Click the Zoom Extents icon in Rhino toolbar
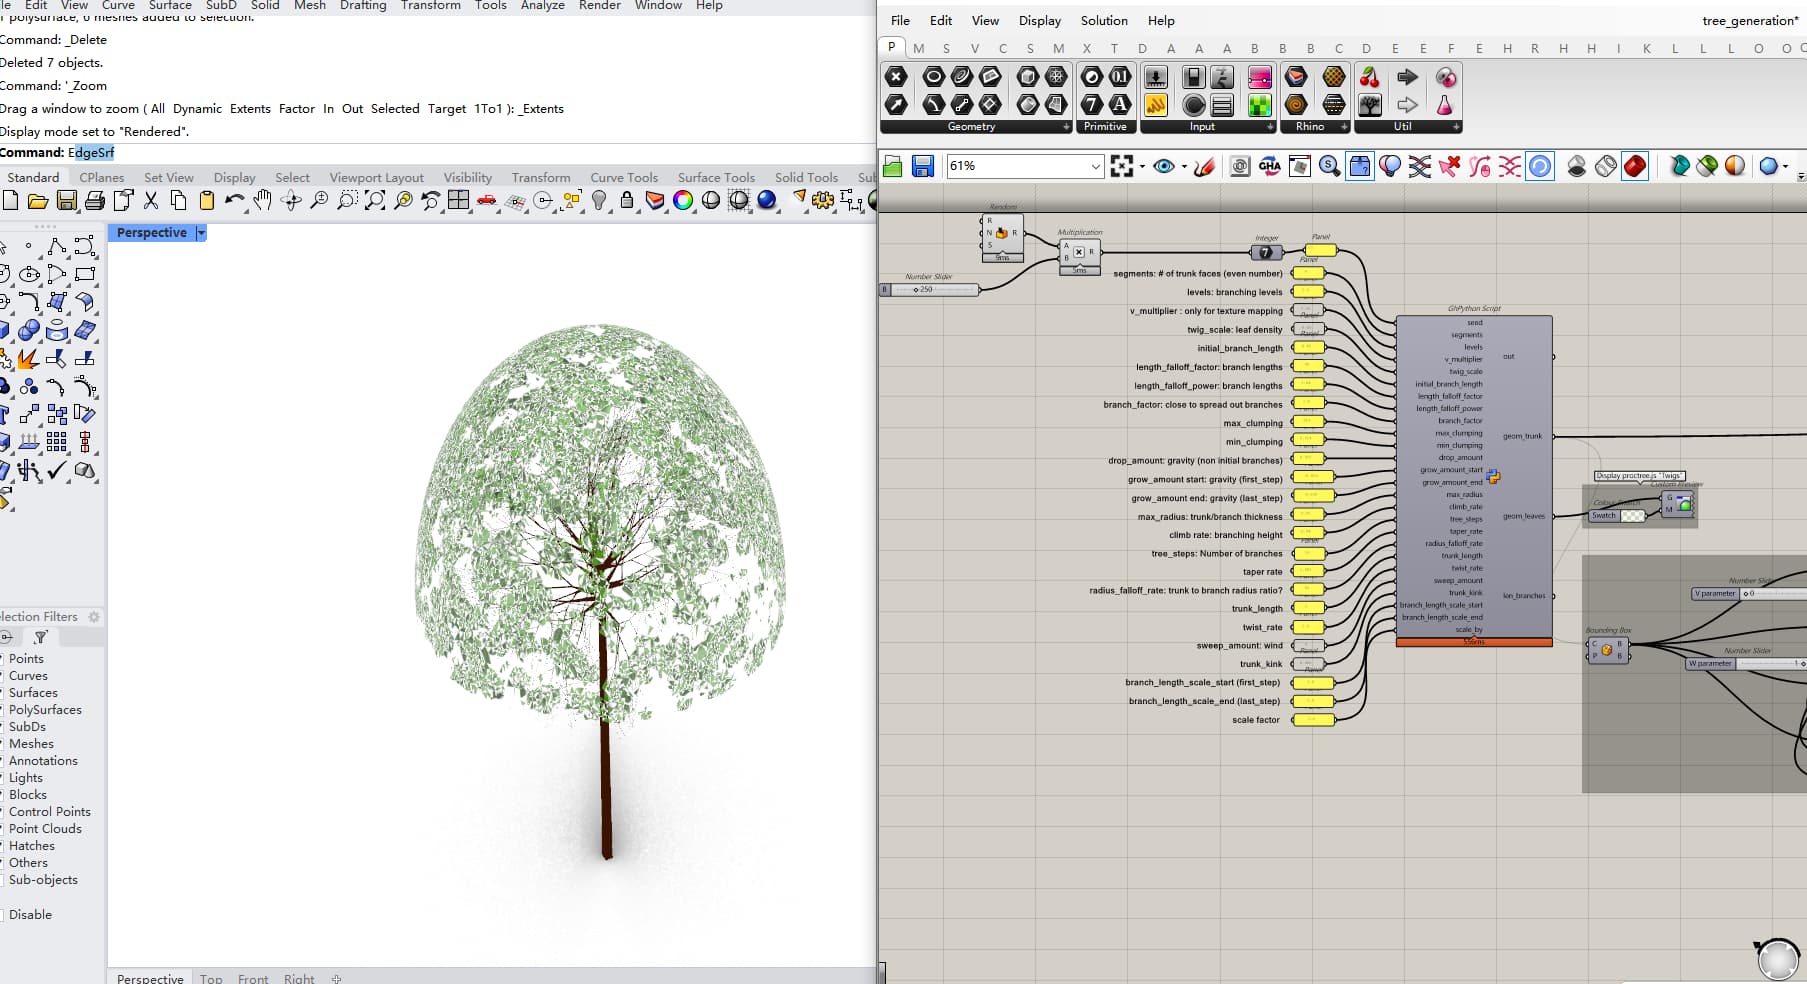Screen dimensions: 1807x984 tap(375, 201)
